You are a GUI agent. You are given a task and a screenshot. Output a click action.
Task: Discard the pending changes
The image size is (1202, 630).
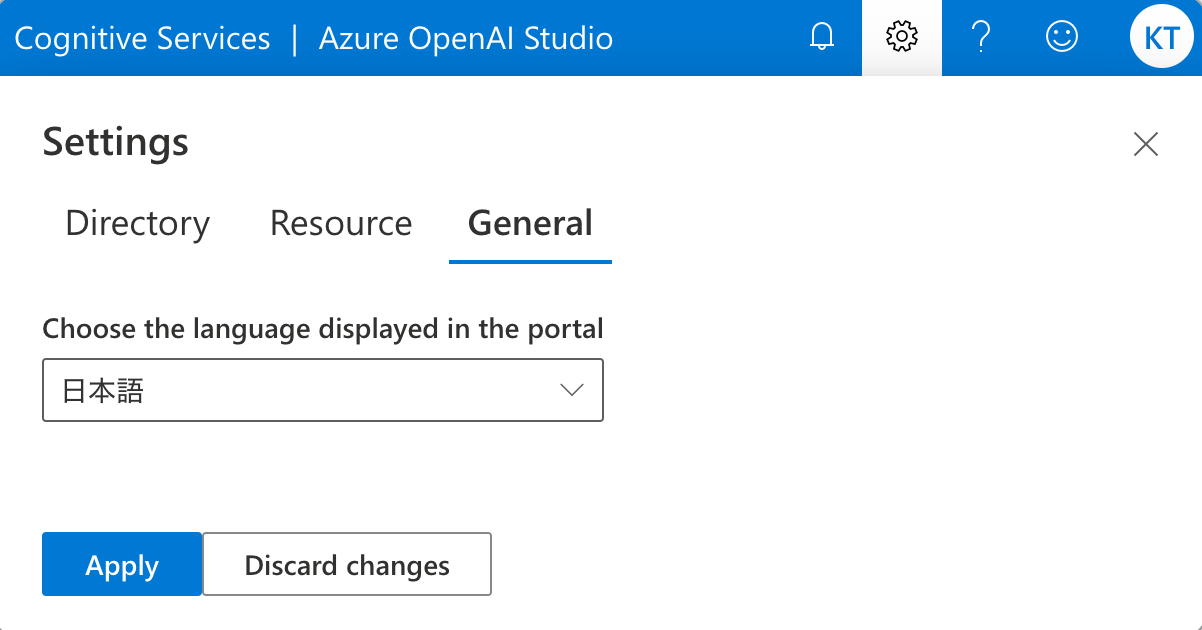(x=346, y=564)
